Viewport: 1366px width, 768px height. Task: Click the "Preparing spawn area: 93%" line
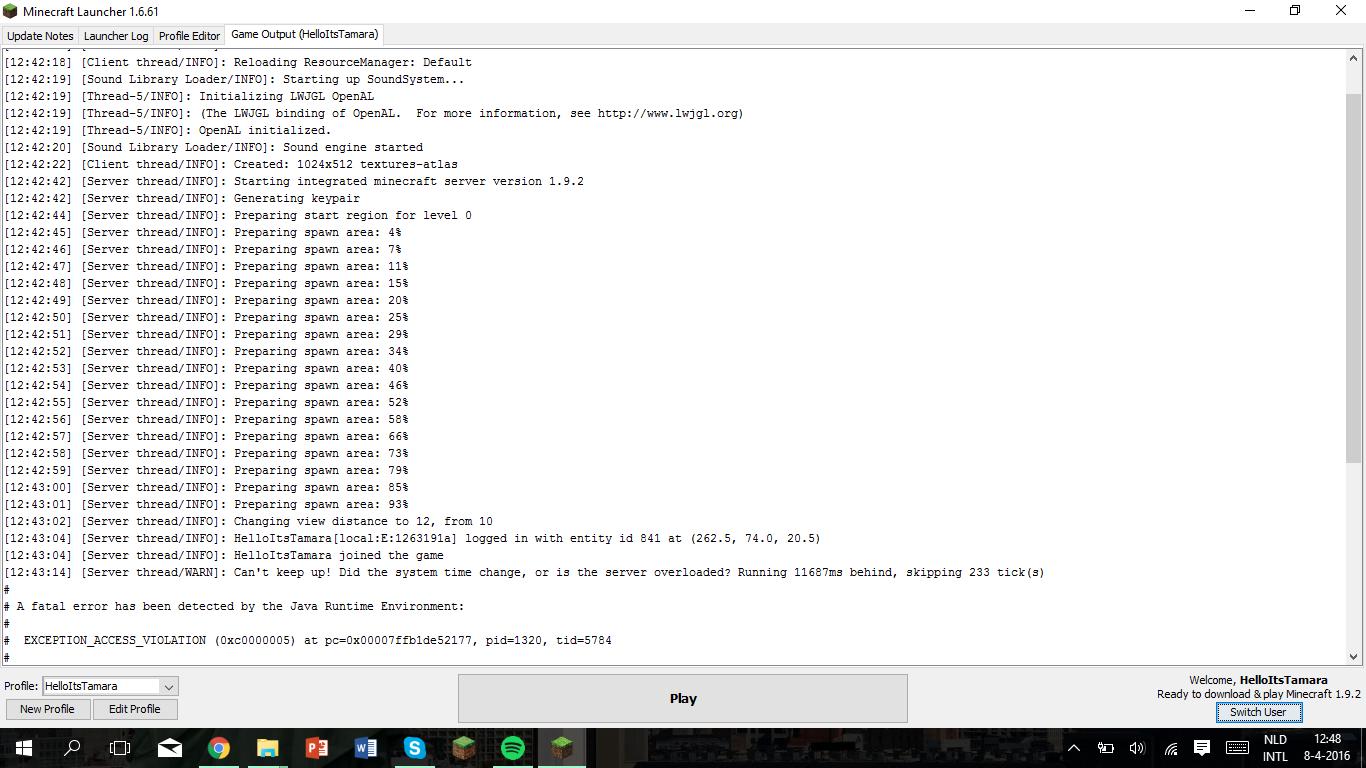pyautogui.click(x=206, y=504)
